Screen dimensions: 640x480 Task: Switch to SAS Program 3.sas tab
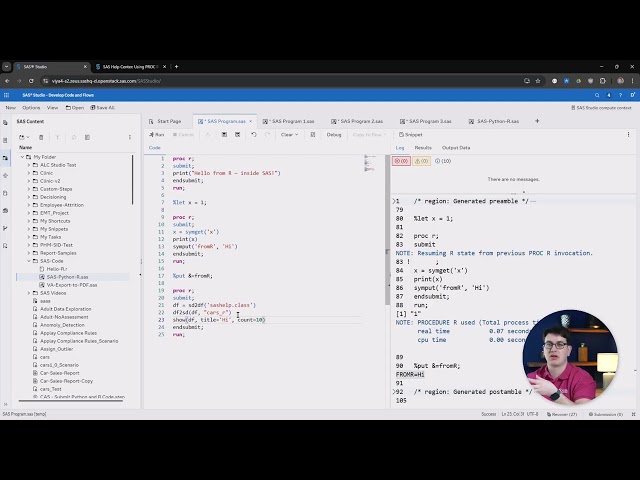pyautogui.click(x=426, y=121)
